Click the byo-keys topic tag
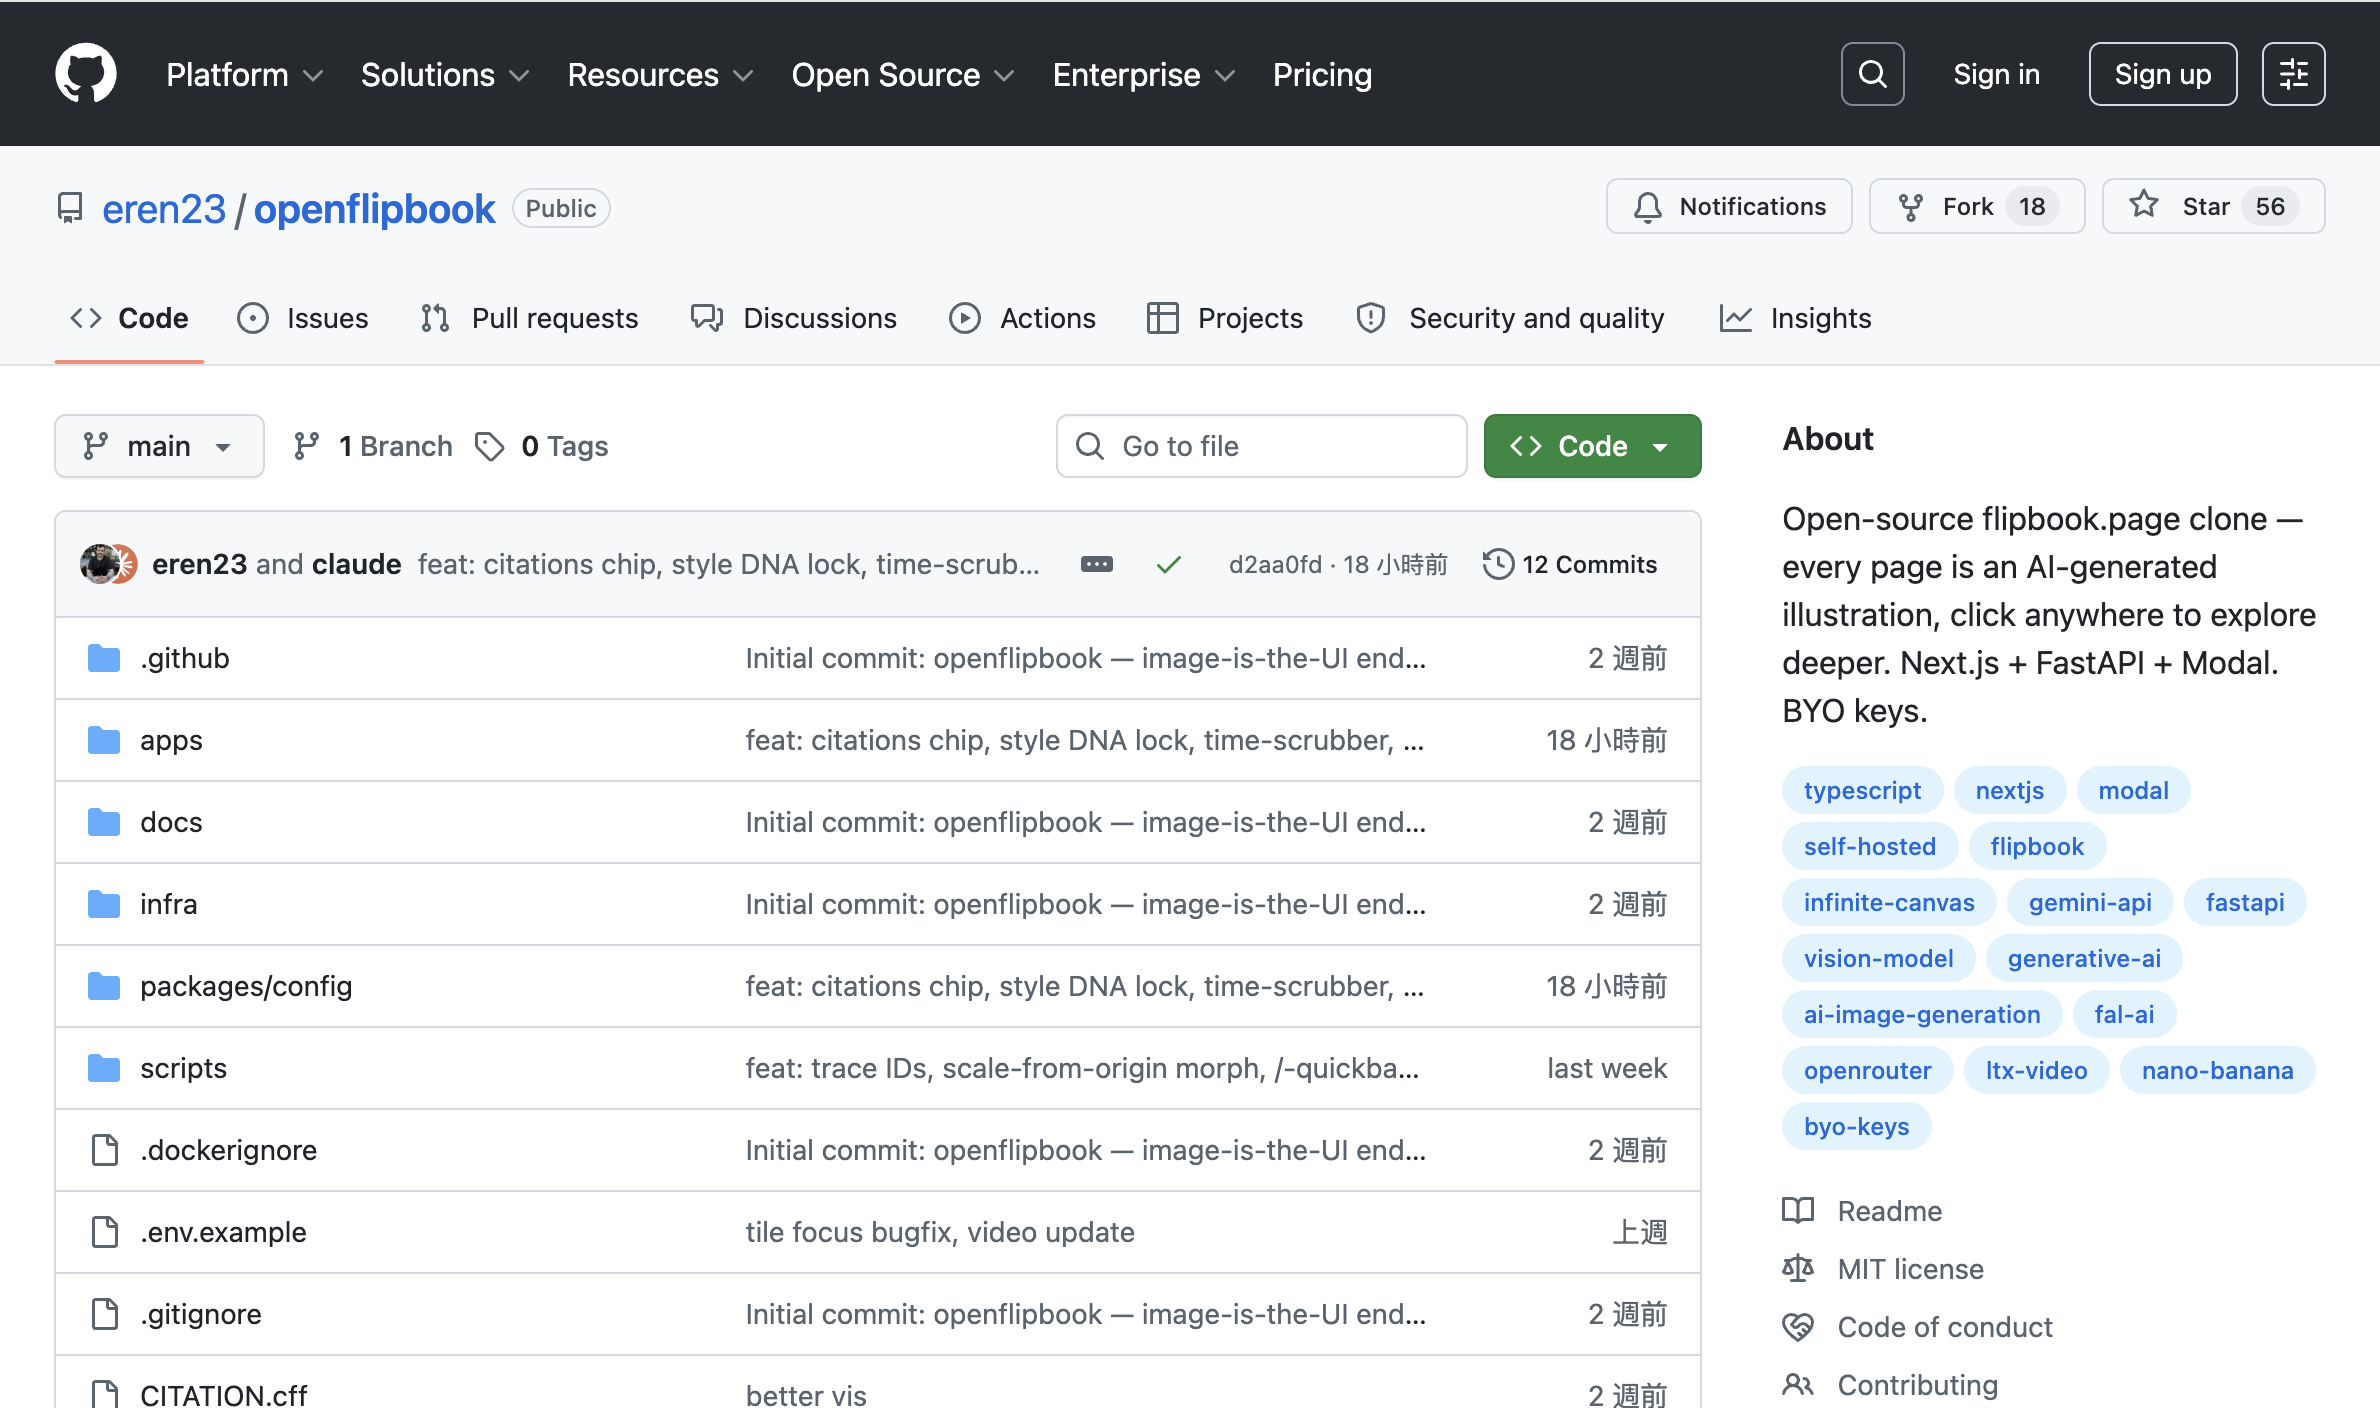Image resolution: width=2380 pixels, height=1408 pixels. click(1856, 1126)
